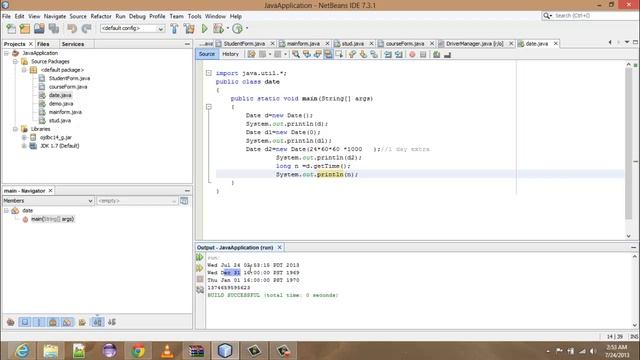Image resolution: width=640 pixels, height=360 pixels.
Task: Toggle fully qualified names in Navigator
Action: click(x=82, y=322)
